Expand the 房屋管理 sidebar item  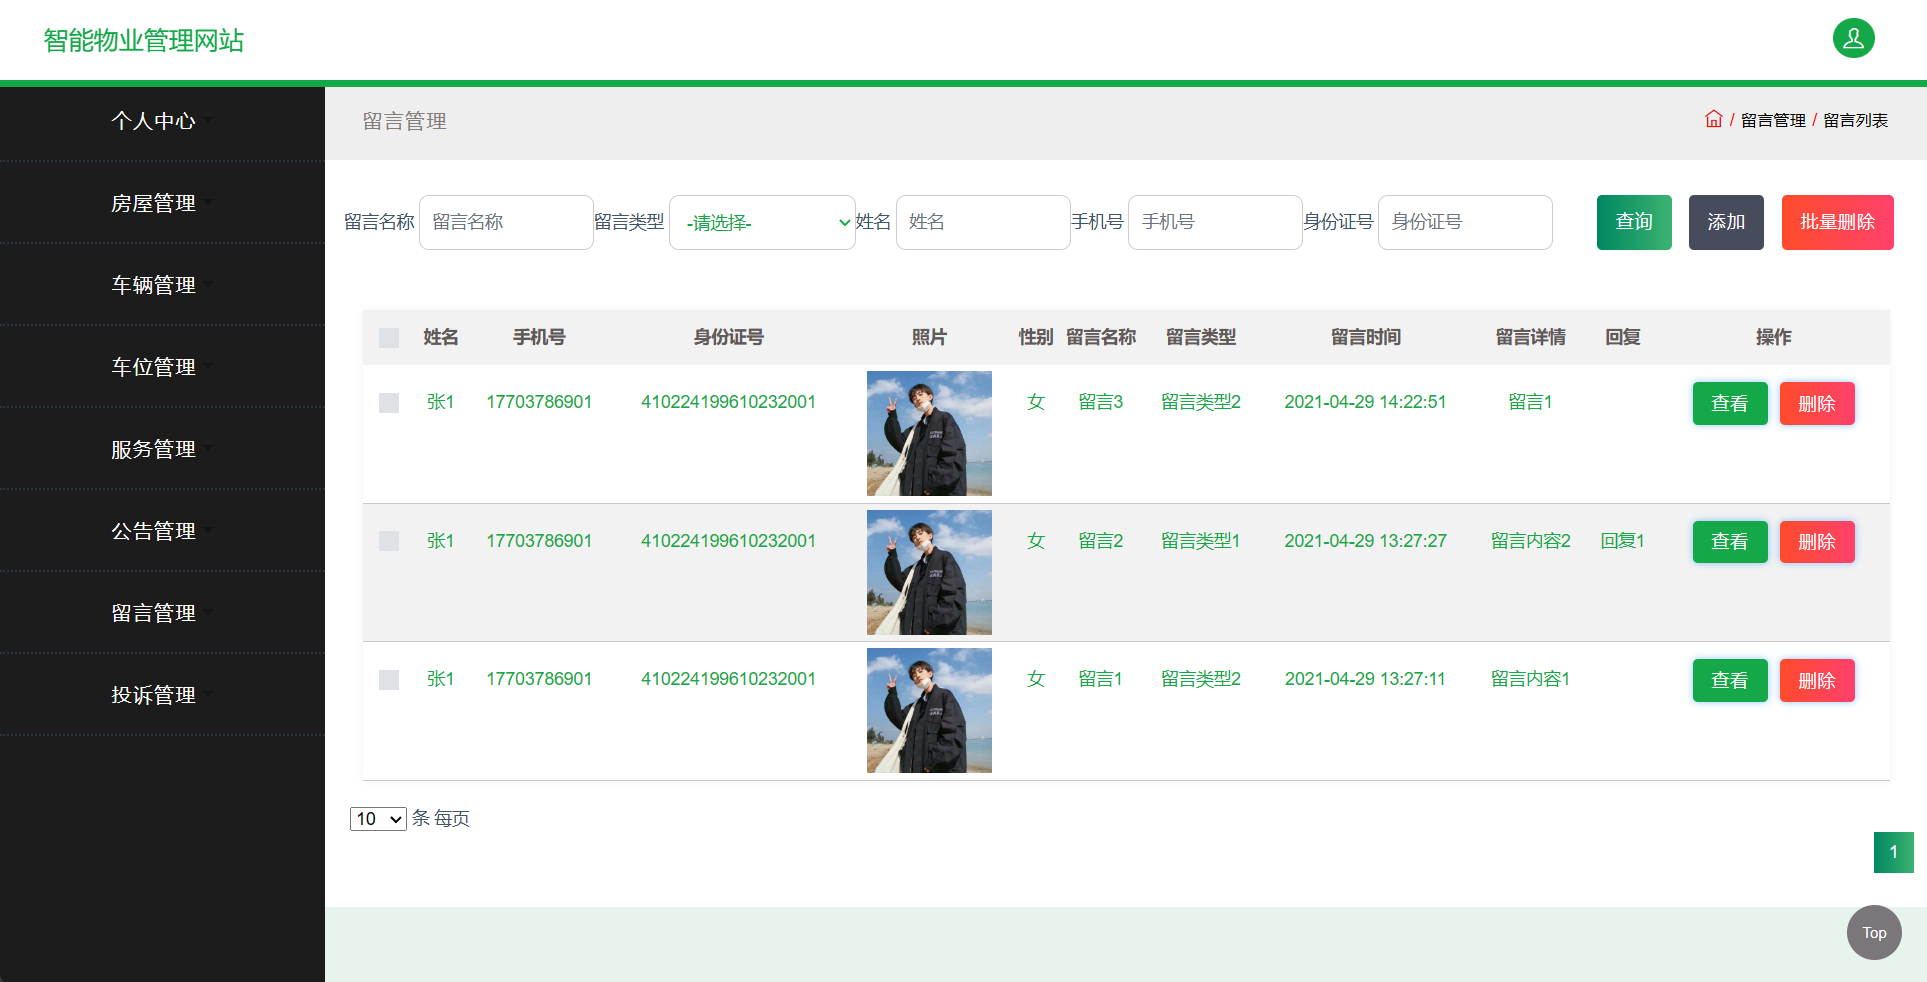pyautogui.click(x=154, y=202)
